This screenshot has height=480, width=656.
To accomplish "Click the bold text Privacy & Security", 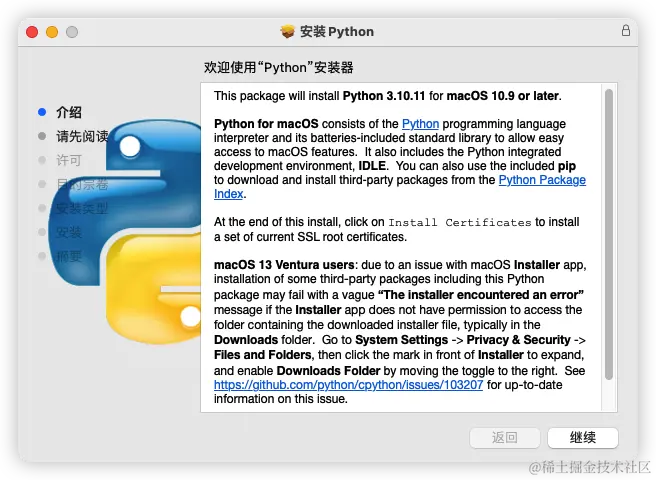I will coord(518,340).
